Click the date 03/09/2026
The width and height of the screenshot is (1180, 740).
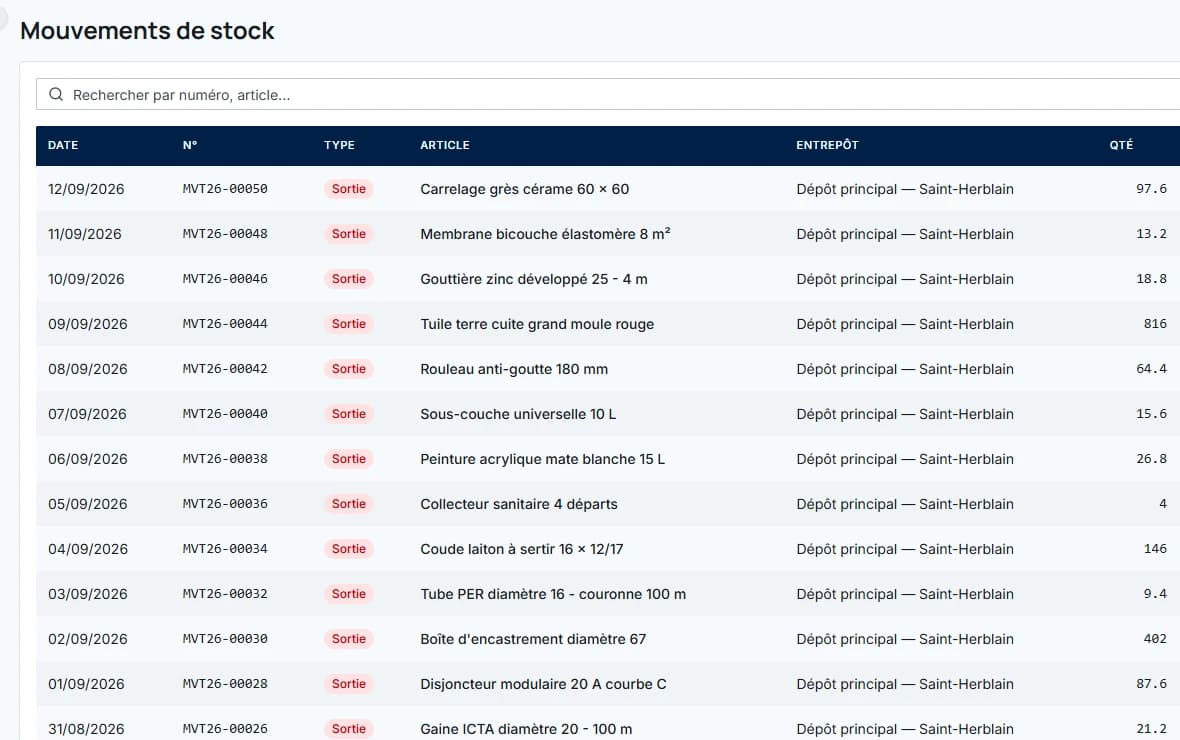[x=87, y=594]
